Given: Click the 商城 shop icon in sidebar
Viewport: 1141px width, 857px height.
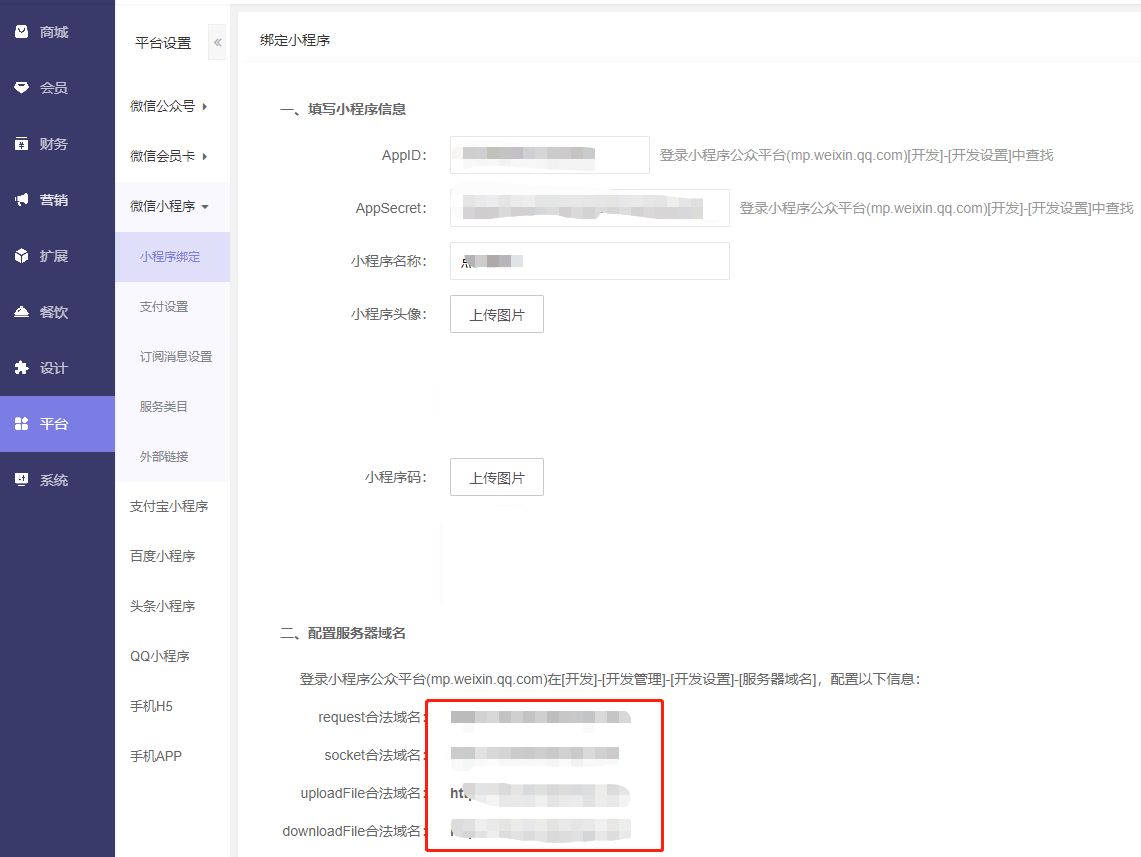Looking at the screenshot, I should click(21, 32).
